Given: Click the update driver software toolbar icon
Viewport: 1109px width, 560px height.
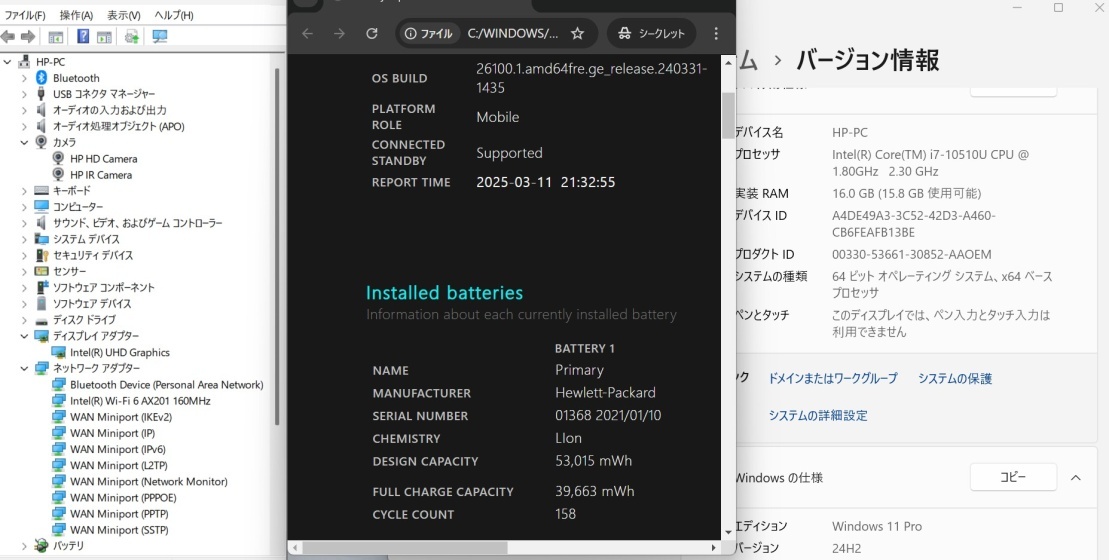Looking at the screenshot, I should (132, 36).
